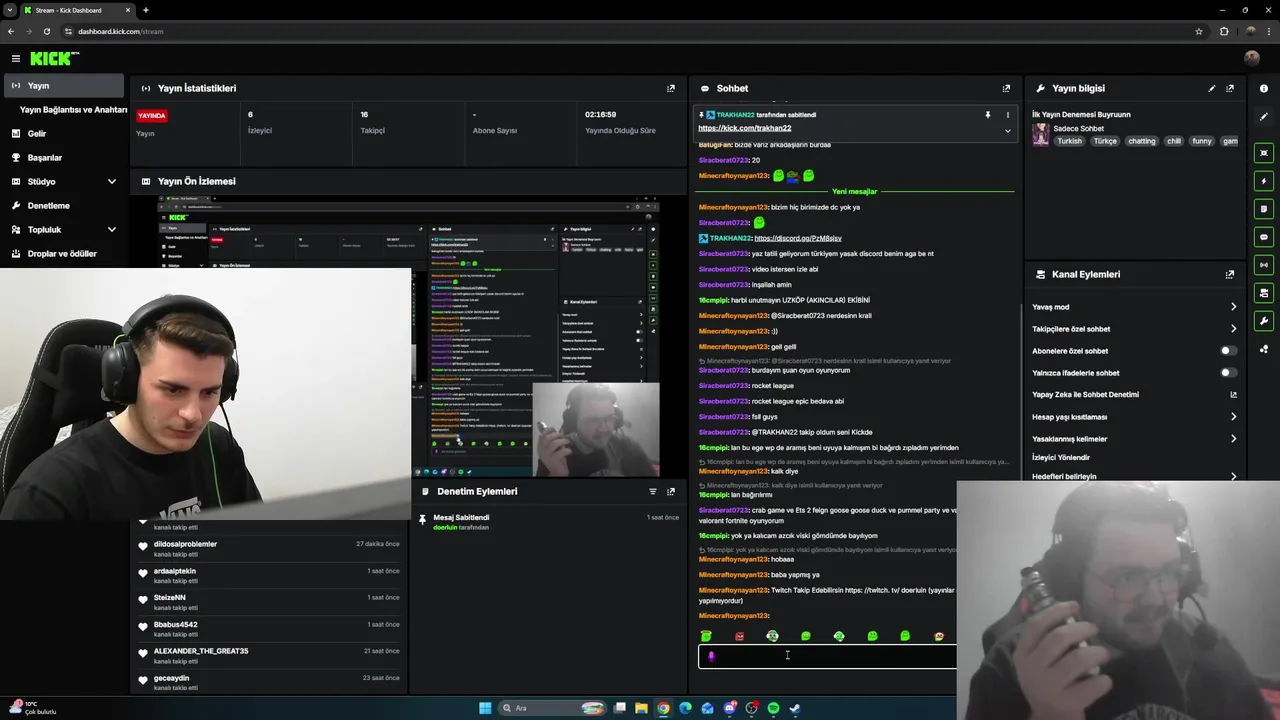The height and width of the screenshot is (720, 1280).
Task: Open Droplar ve ödüller page
Action: [64, 254]
